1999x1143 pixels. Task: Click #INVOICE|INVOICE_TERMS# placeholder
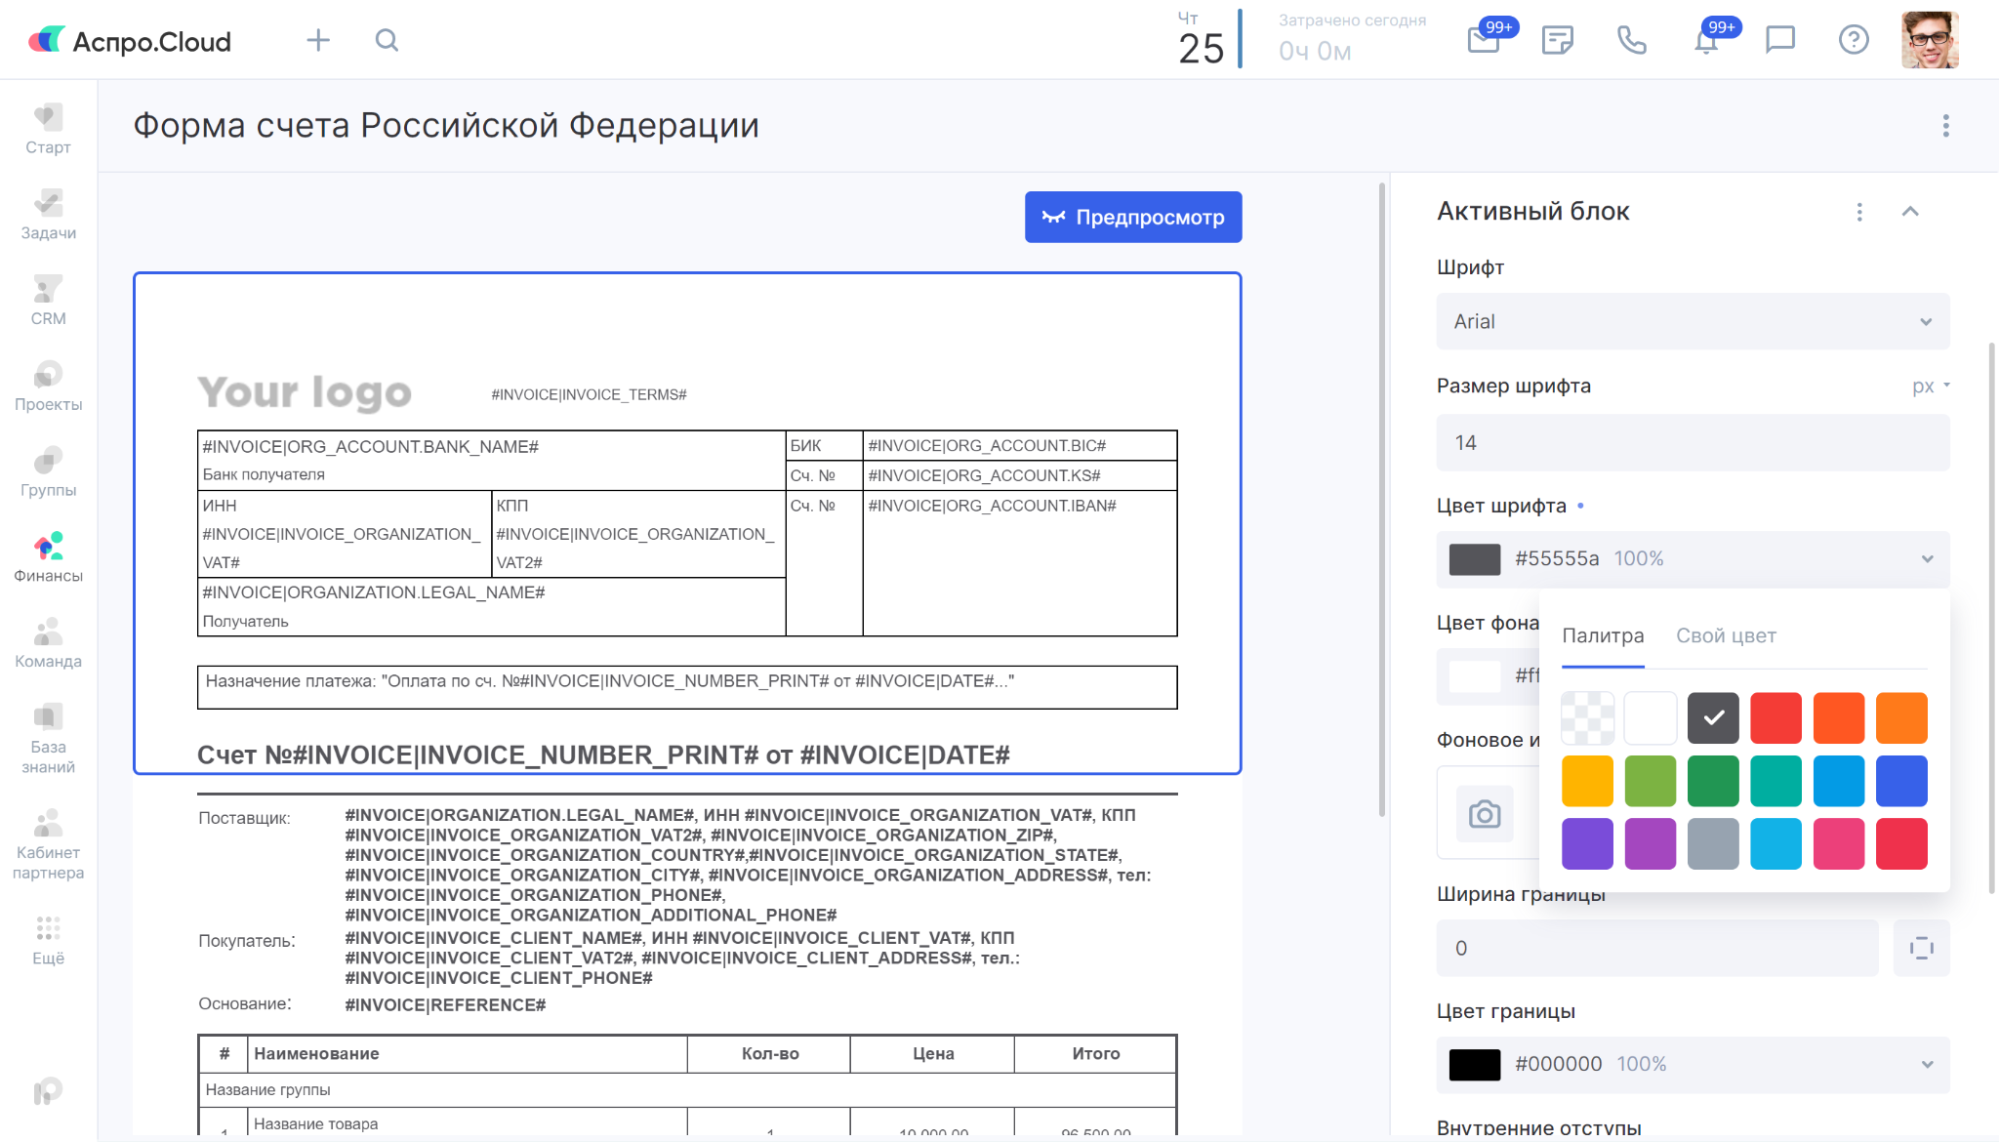click(589, 395)
